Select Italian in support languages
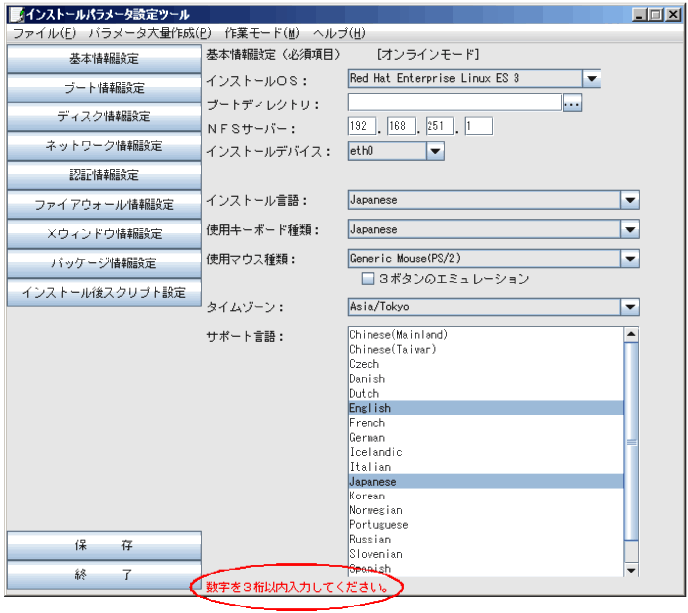Screen dimensions: 688x613 pyautogui.click(x=486, y=467)
